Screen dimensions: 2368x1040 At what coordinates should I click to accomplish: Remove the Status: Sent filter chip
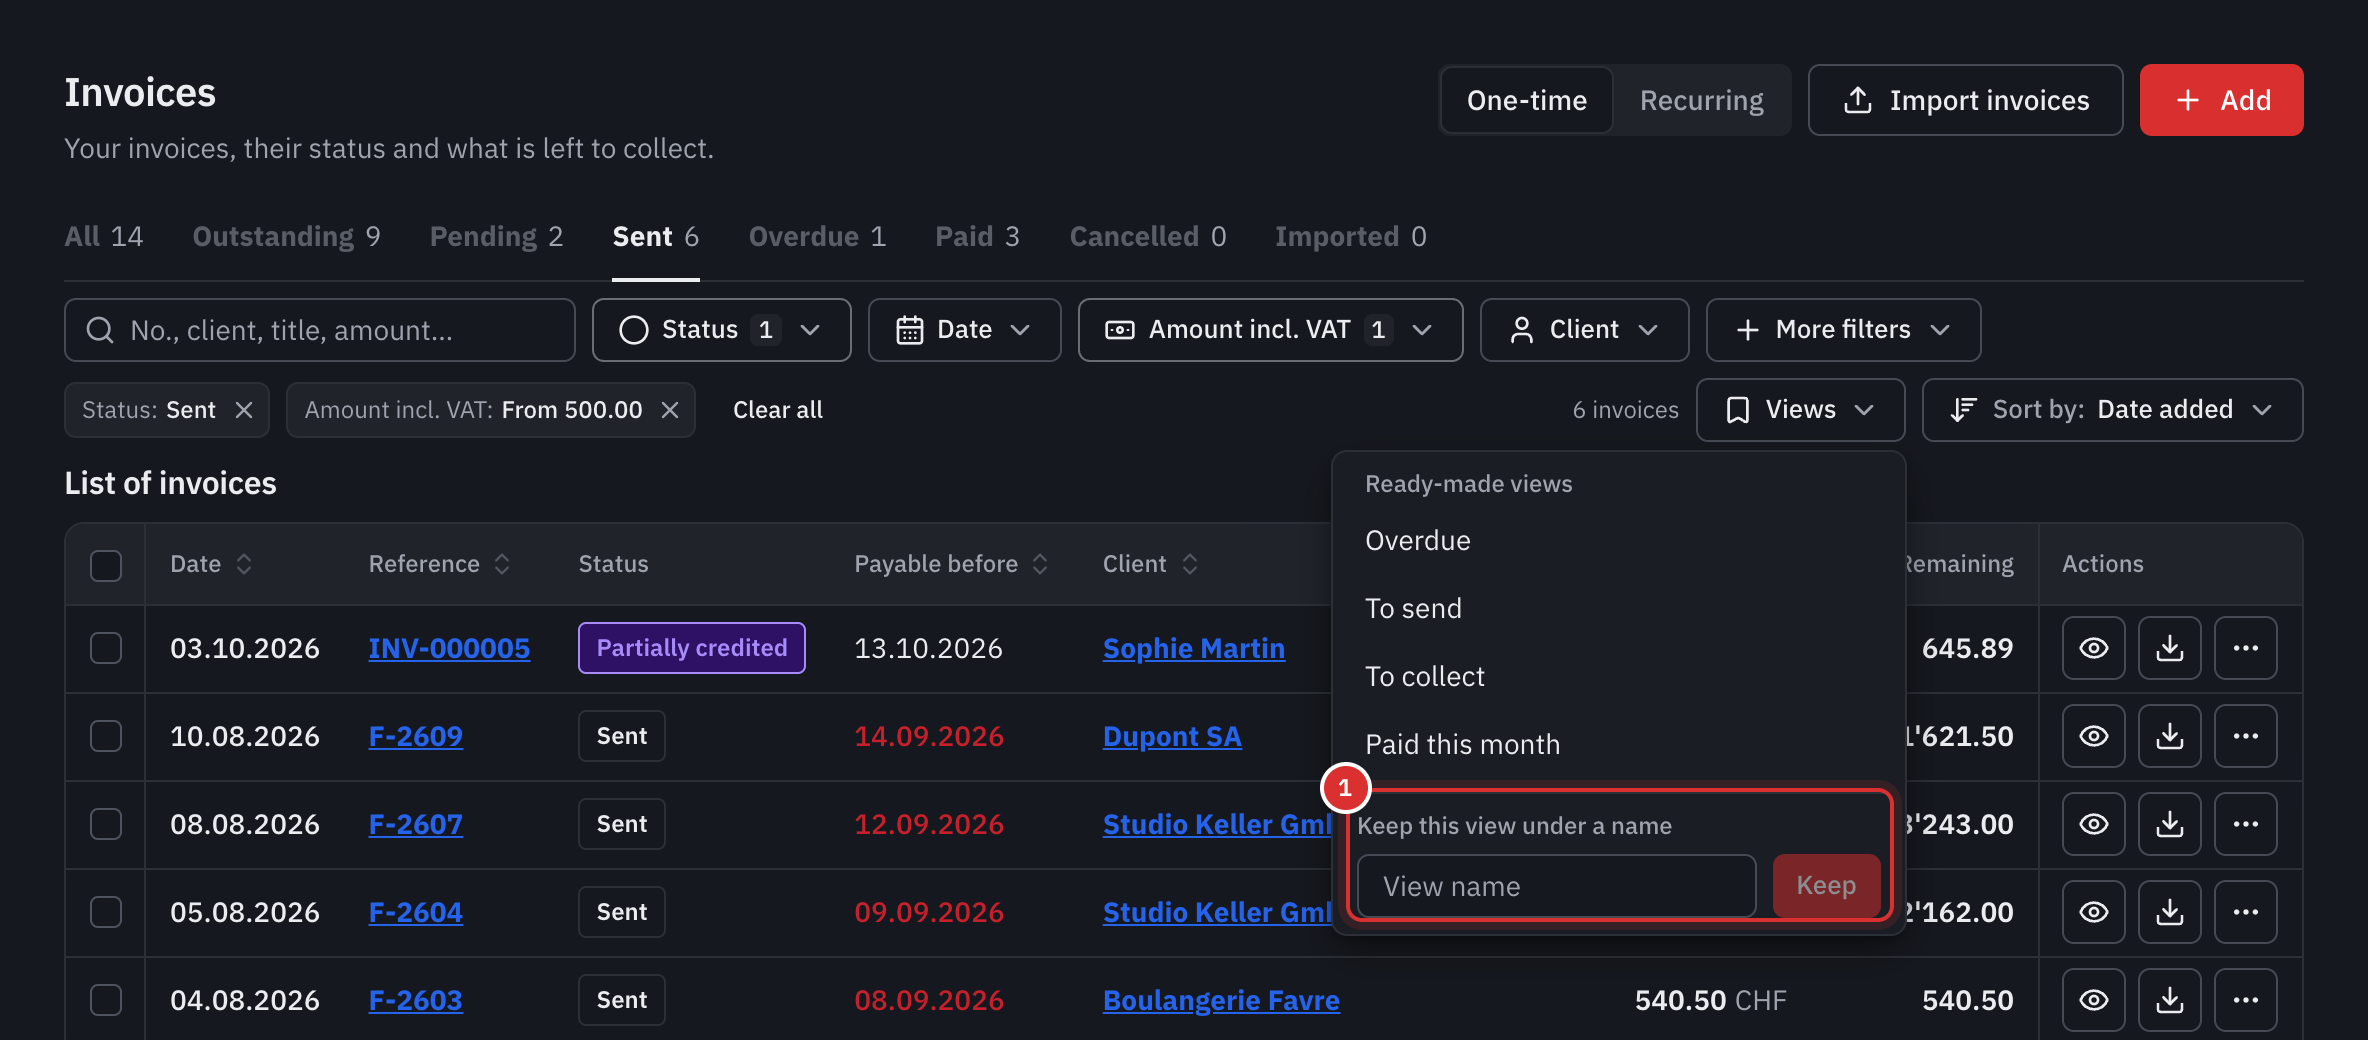pos(243,410)
